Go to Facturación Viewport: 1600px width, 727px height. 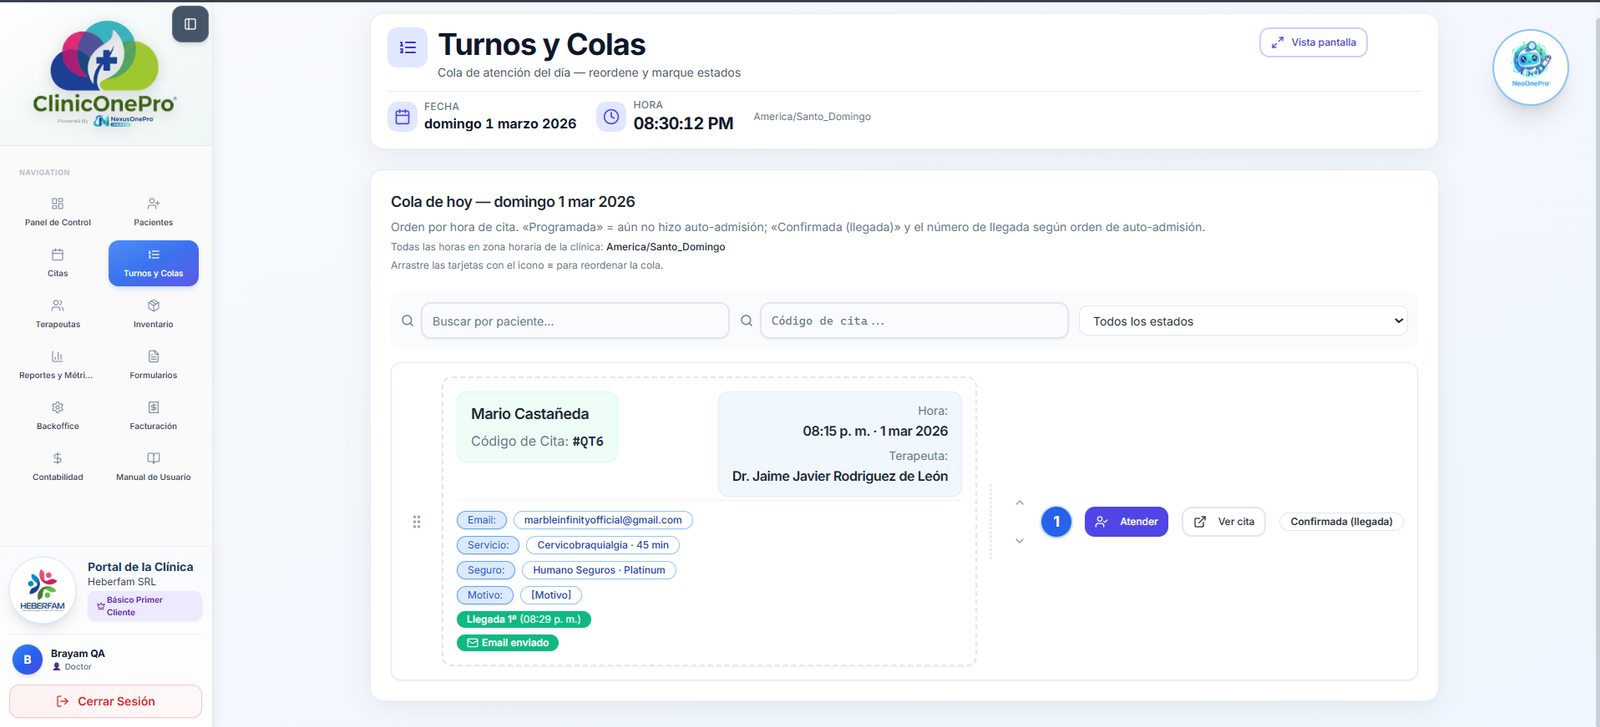(x=153, y=416)
